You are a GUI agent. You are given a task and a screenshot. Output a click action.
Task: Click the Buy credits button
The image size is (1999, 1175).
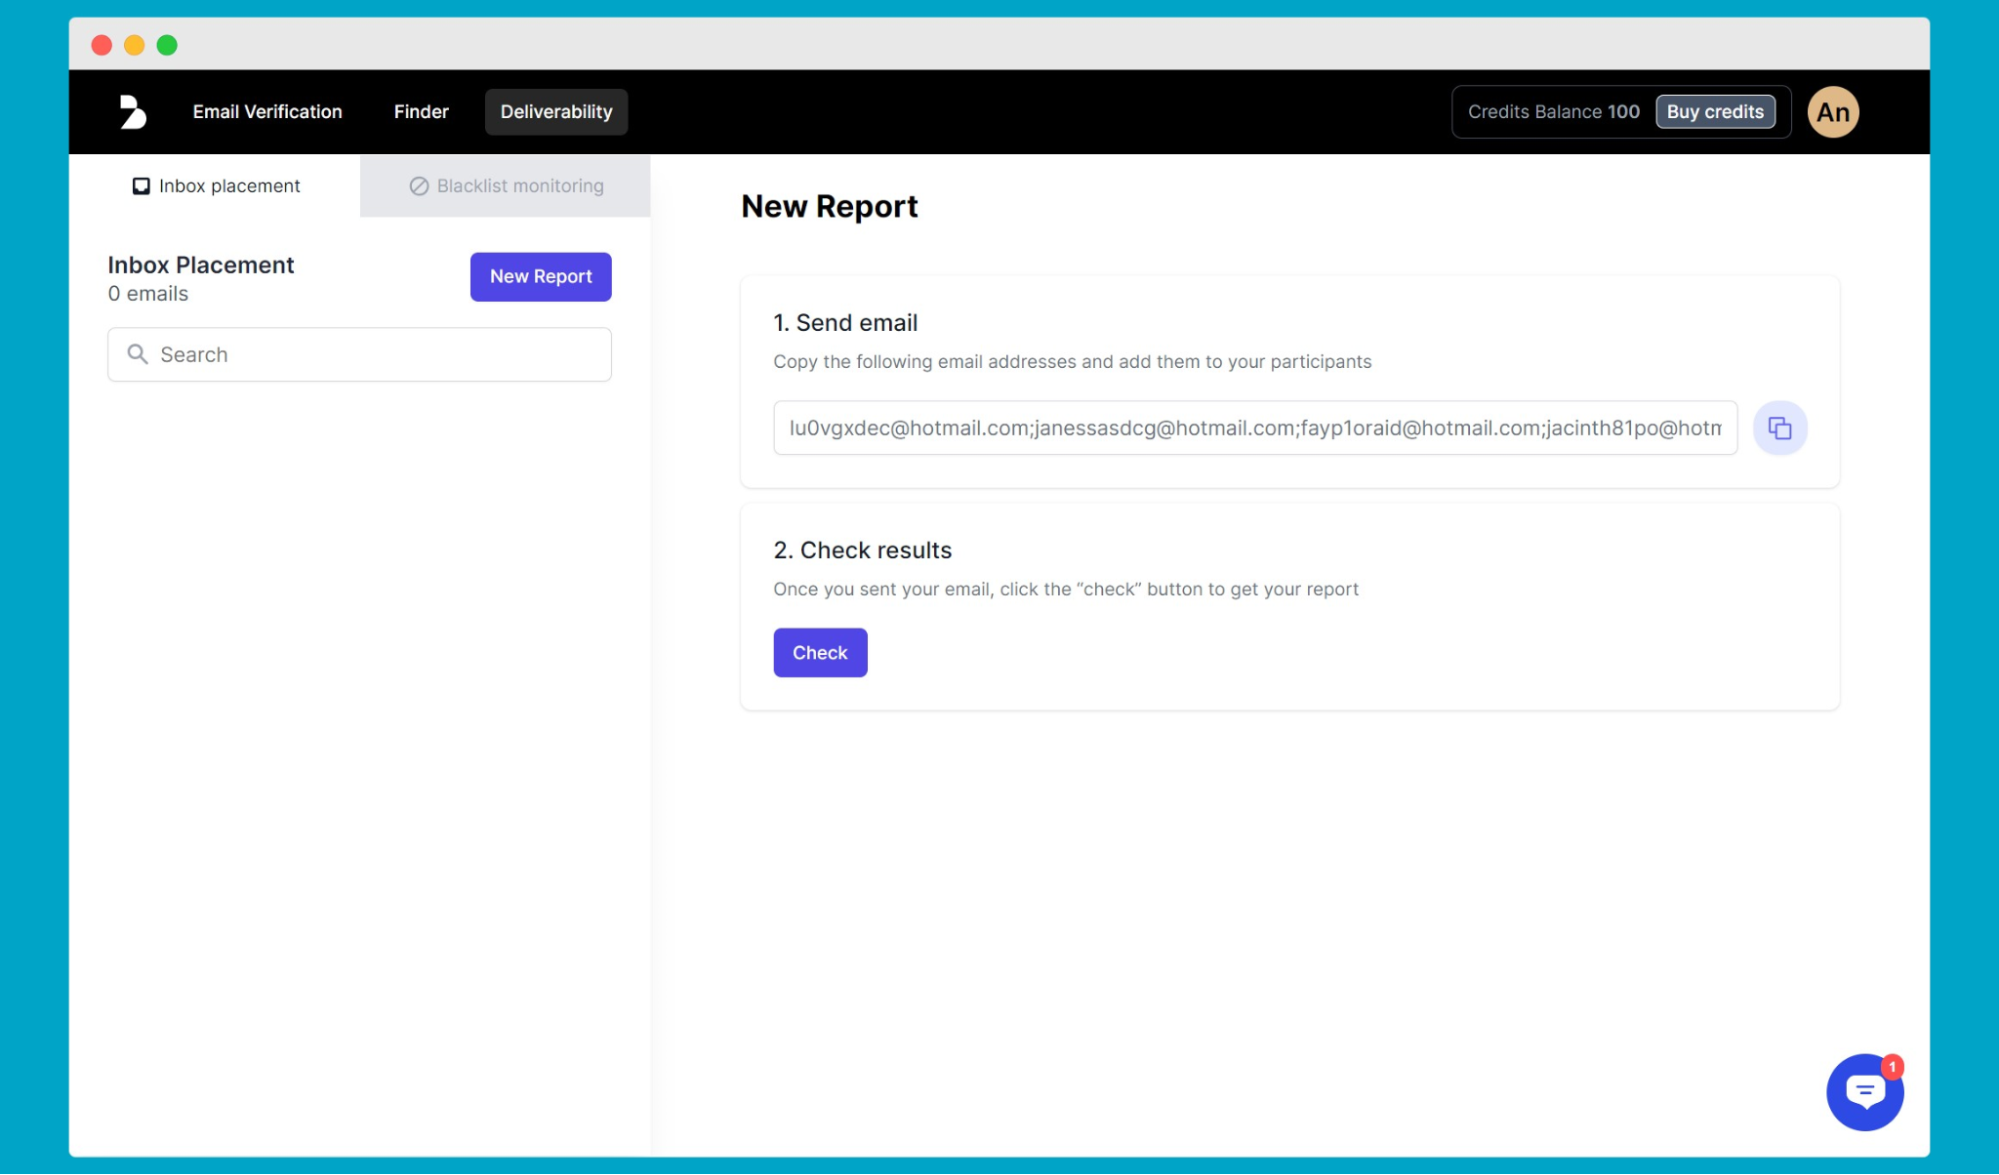click(x=1715, y=111)
